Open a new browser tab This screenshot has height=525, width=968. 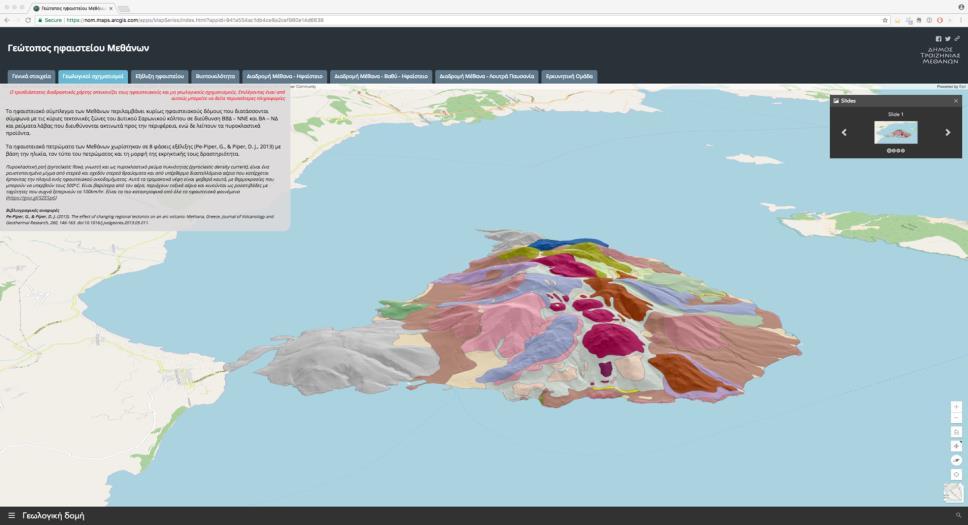124,9
